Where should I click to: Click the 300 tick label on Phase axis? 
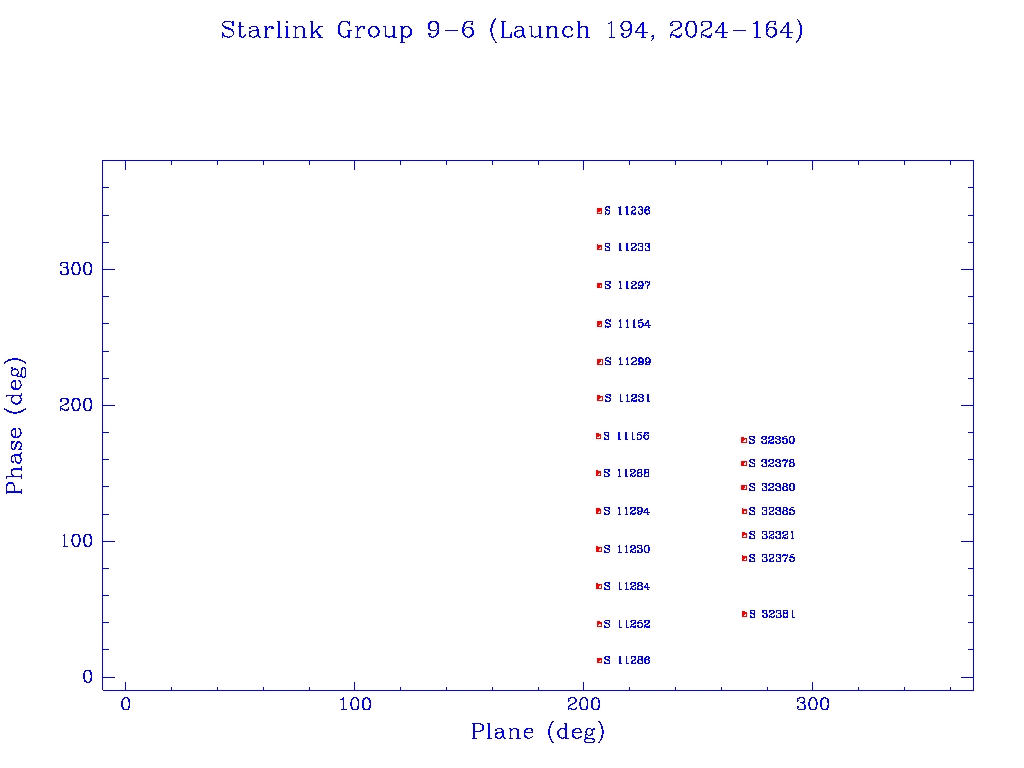pyautogui.click(x=76, y=269)
